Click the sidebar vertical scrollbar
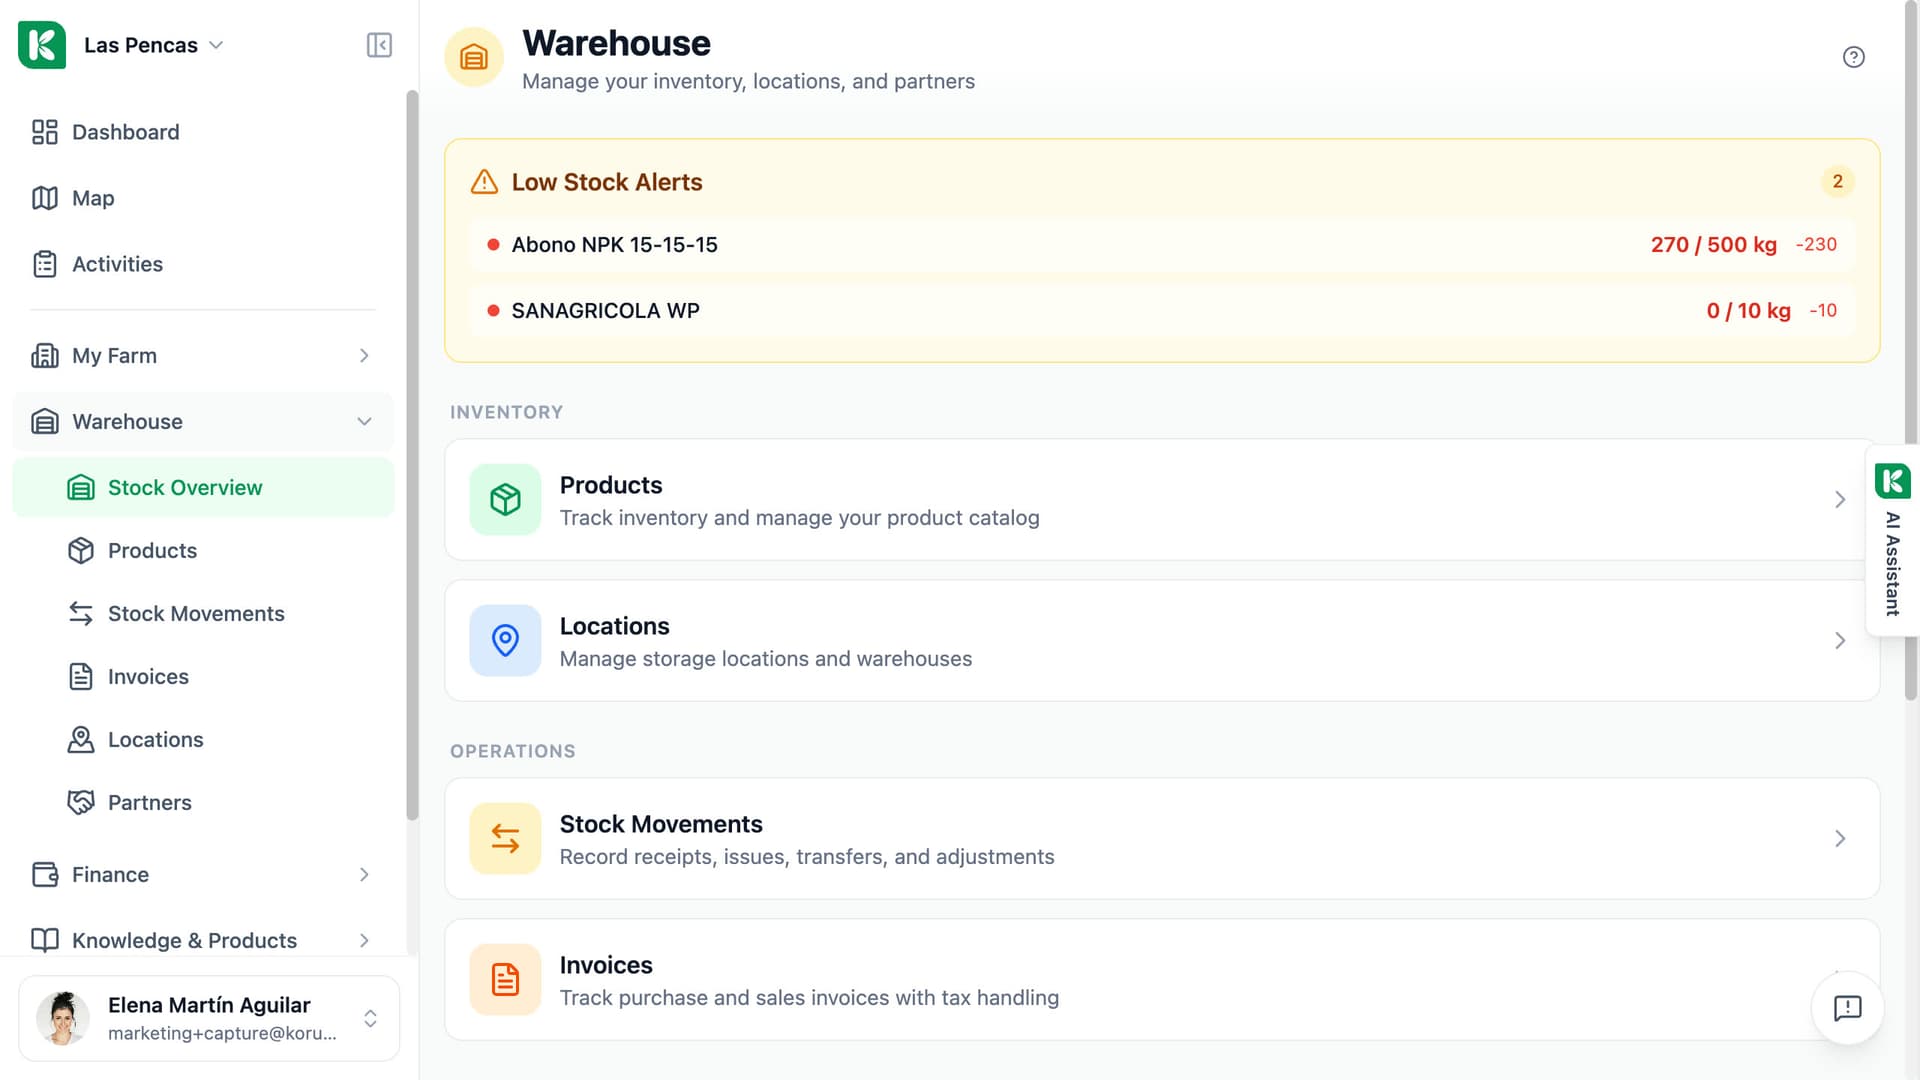Viewport: 1920px width, 1080px height. 412,455
